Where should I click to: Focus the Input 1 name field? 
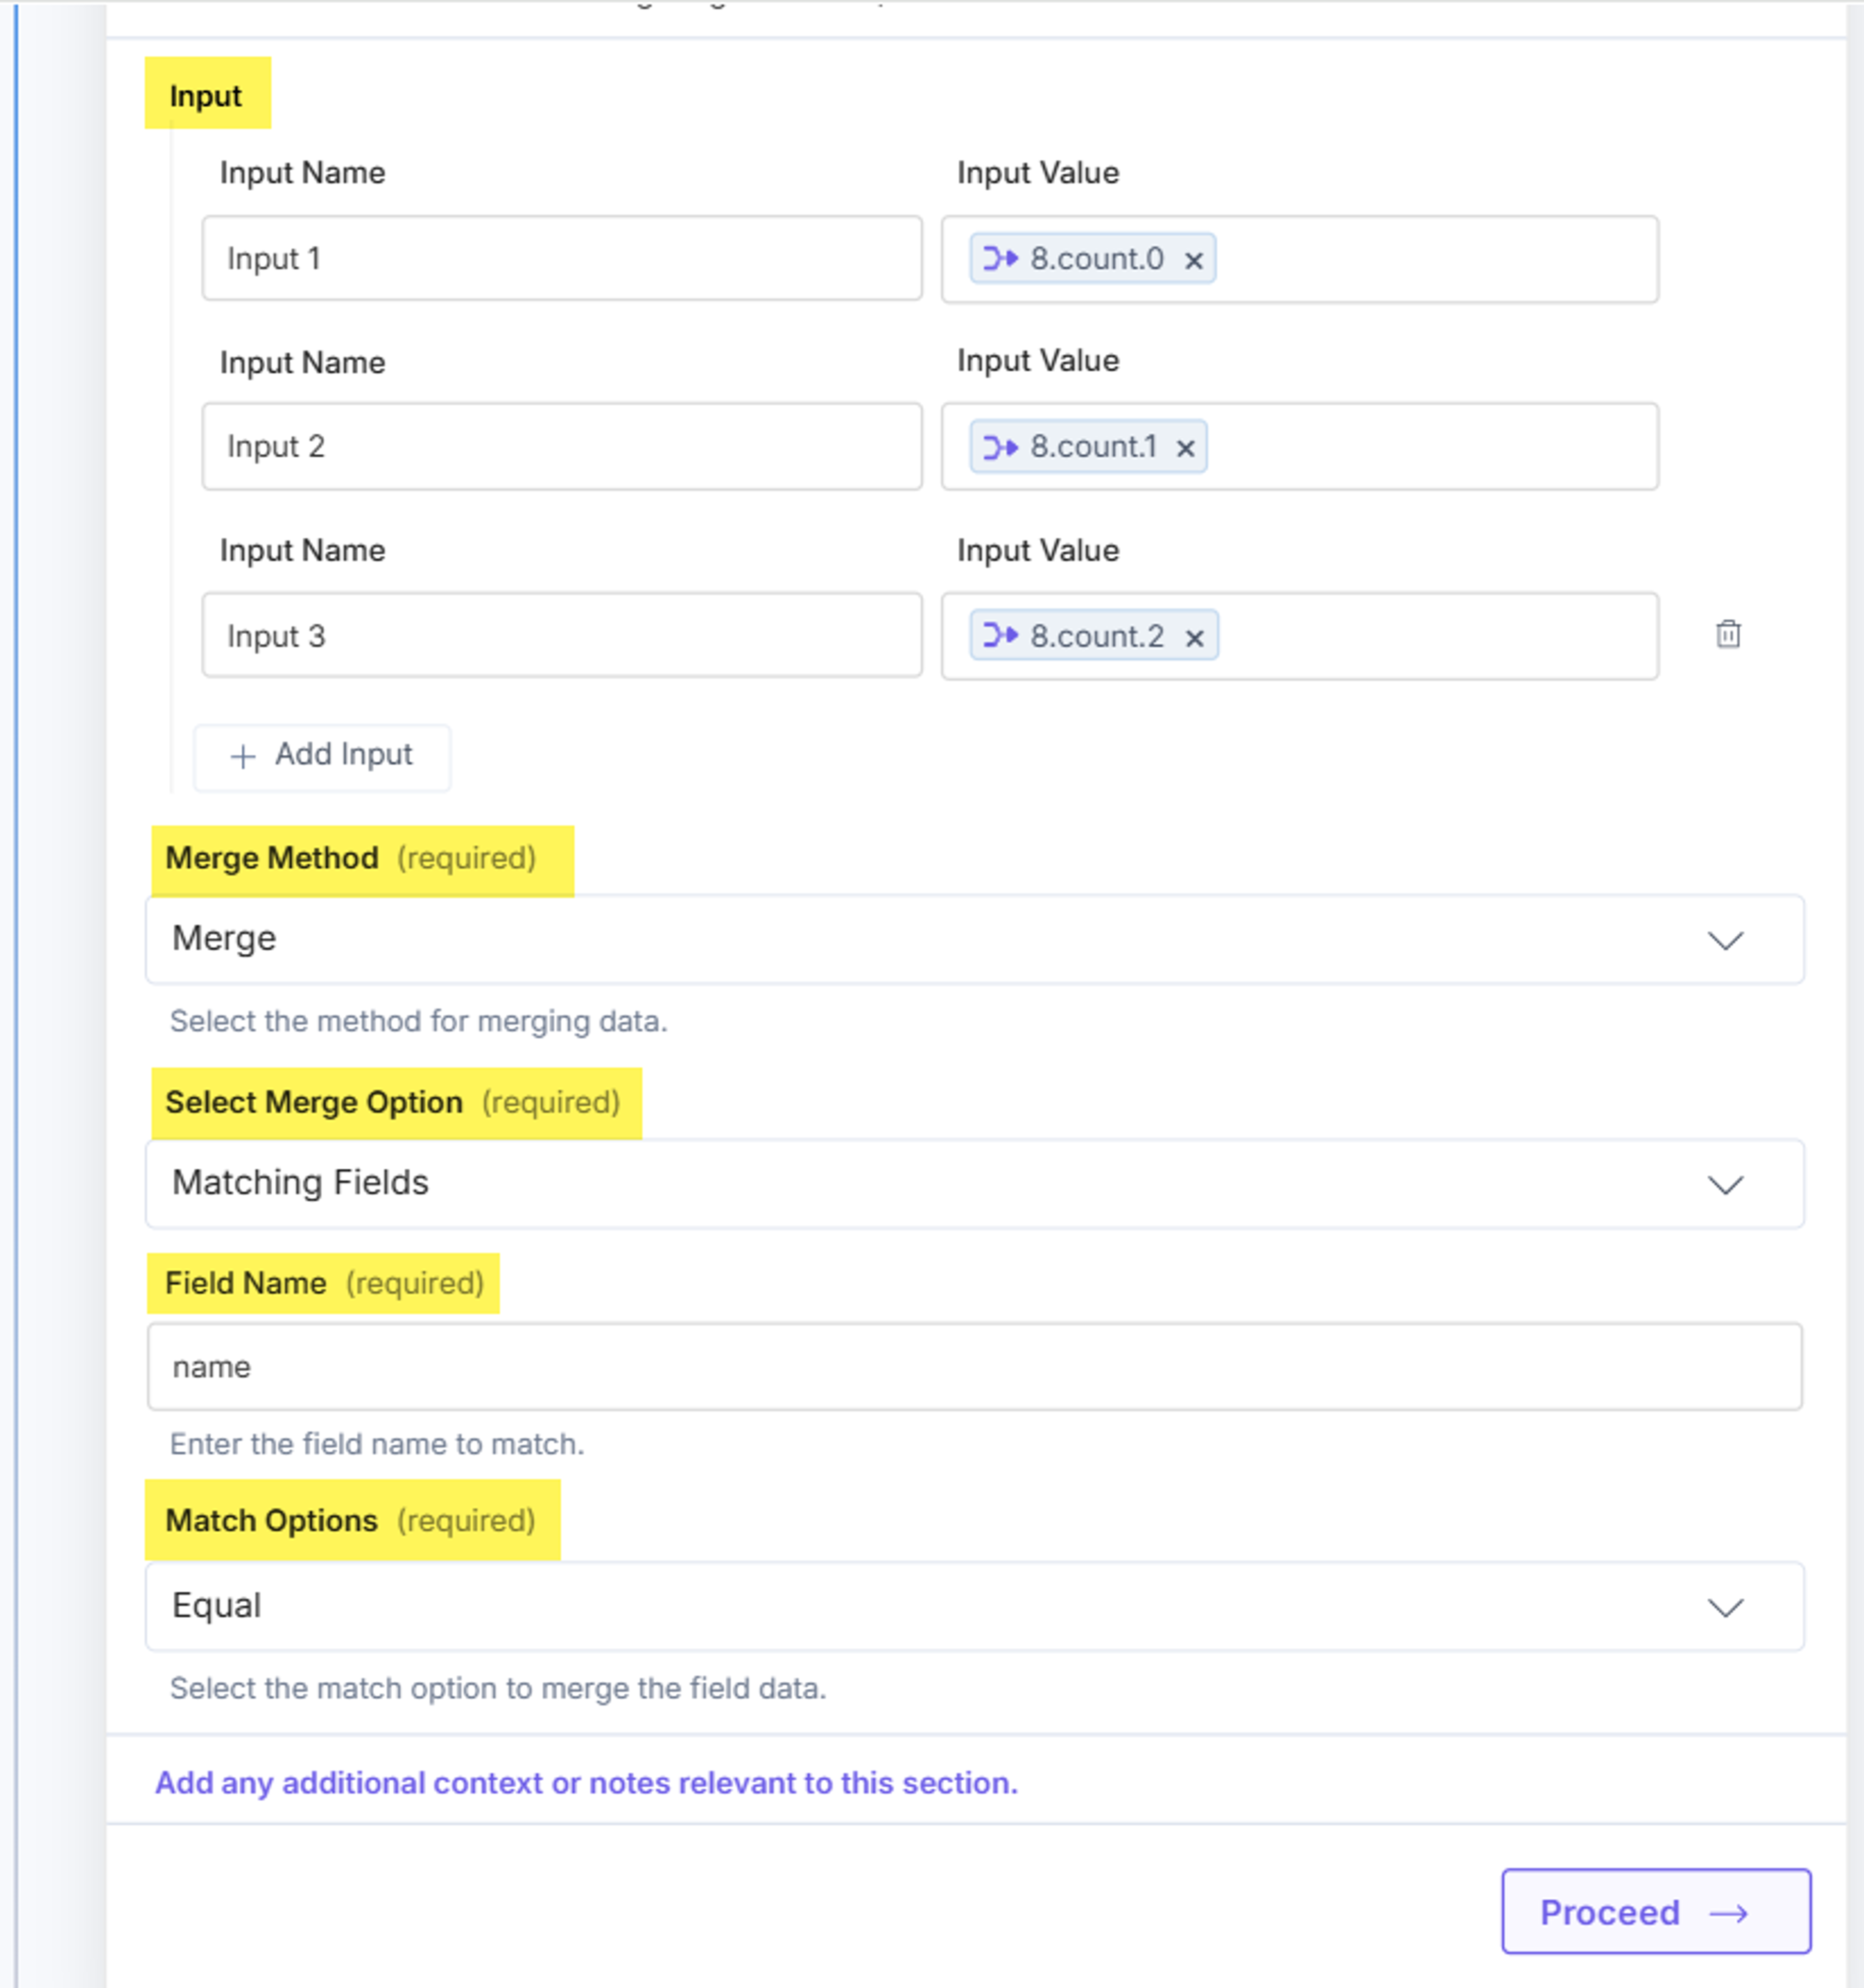[x=562, y=258]
